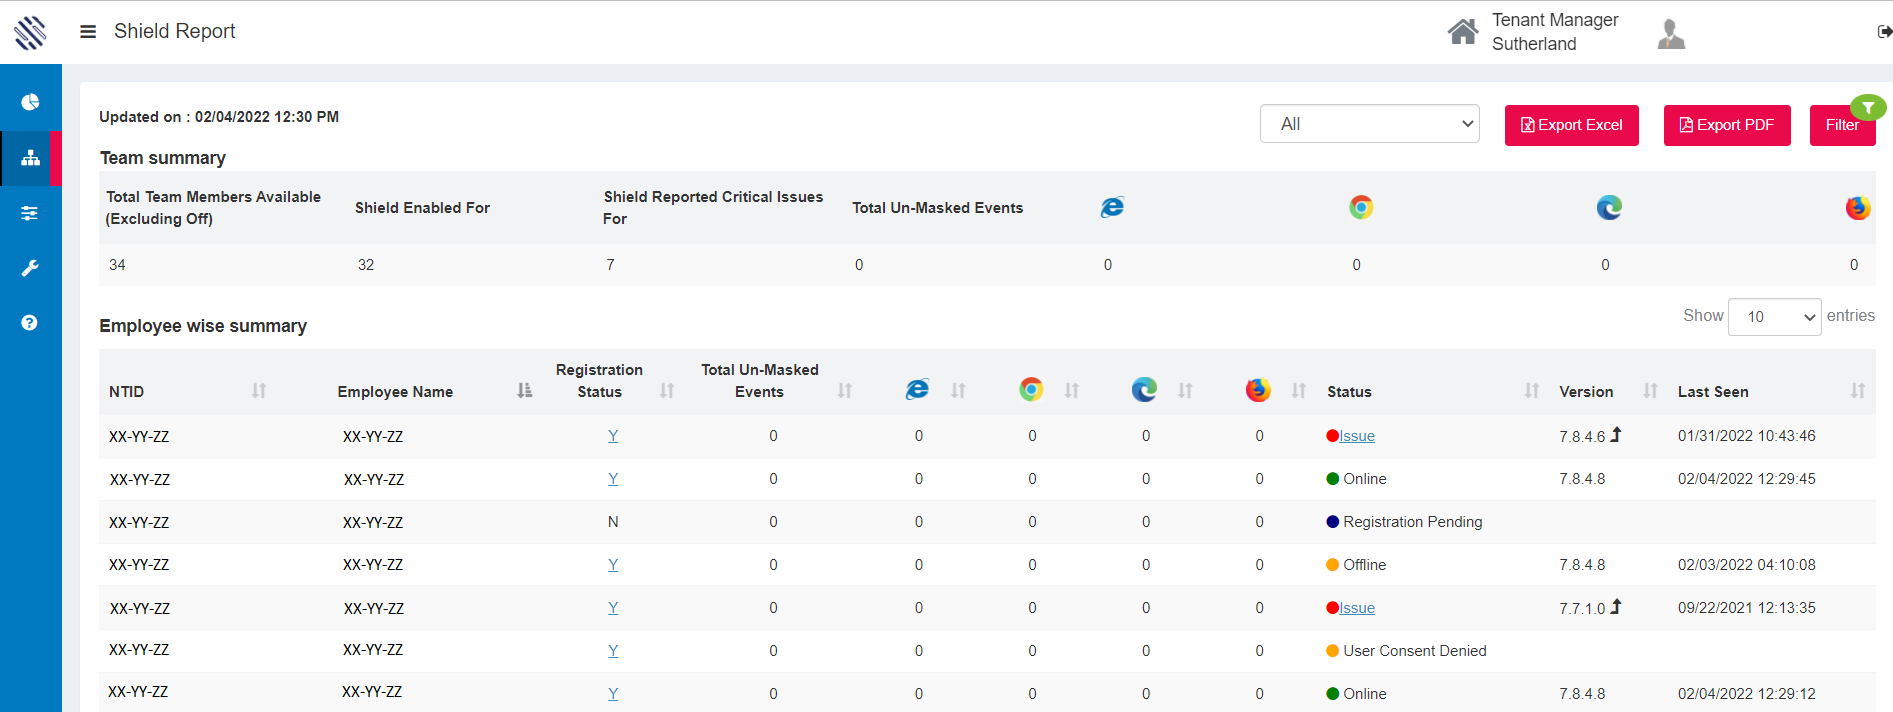This screenshot has width=1893, height=712.
Task: Expand the 'All' filter dropdown
Action: click(1369, 124)
